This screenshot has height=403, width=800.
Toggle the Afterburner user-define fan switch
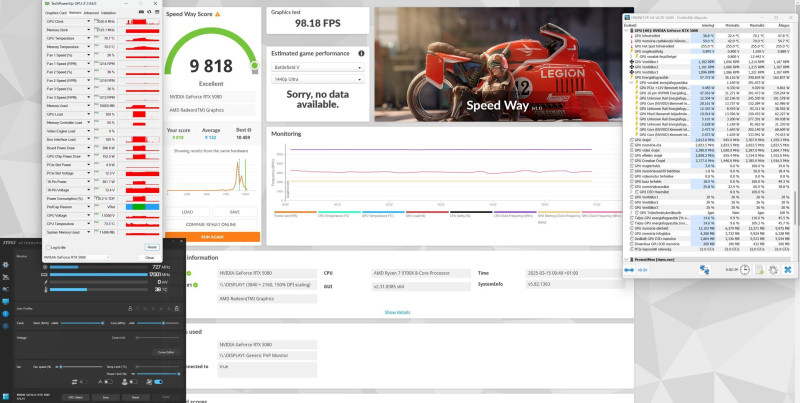pyautogui.click(x=133, y=382)
